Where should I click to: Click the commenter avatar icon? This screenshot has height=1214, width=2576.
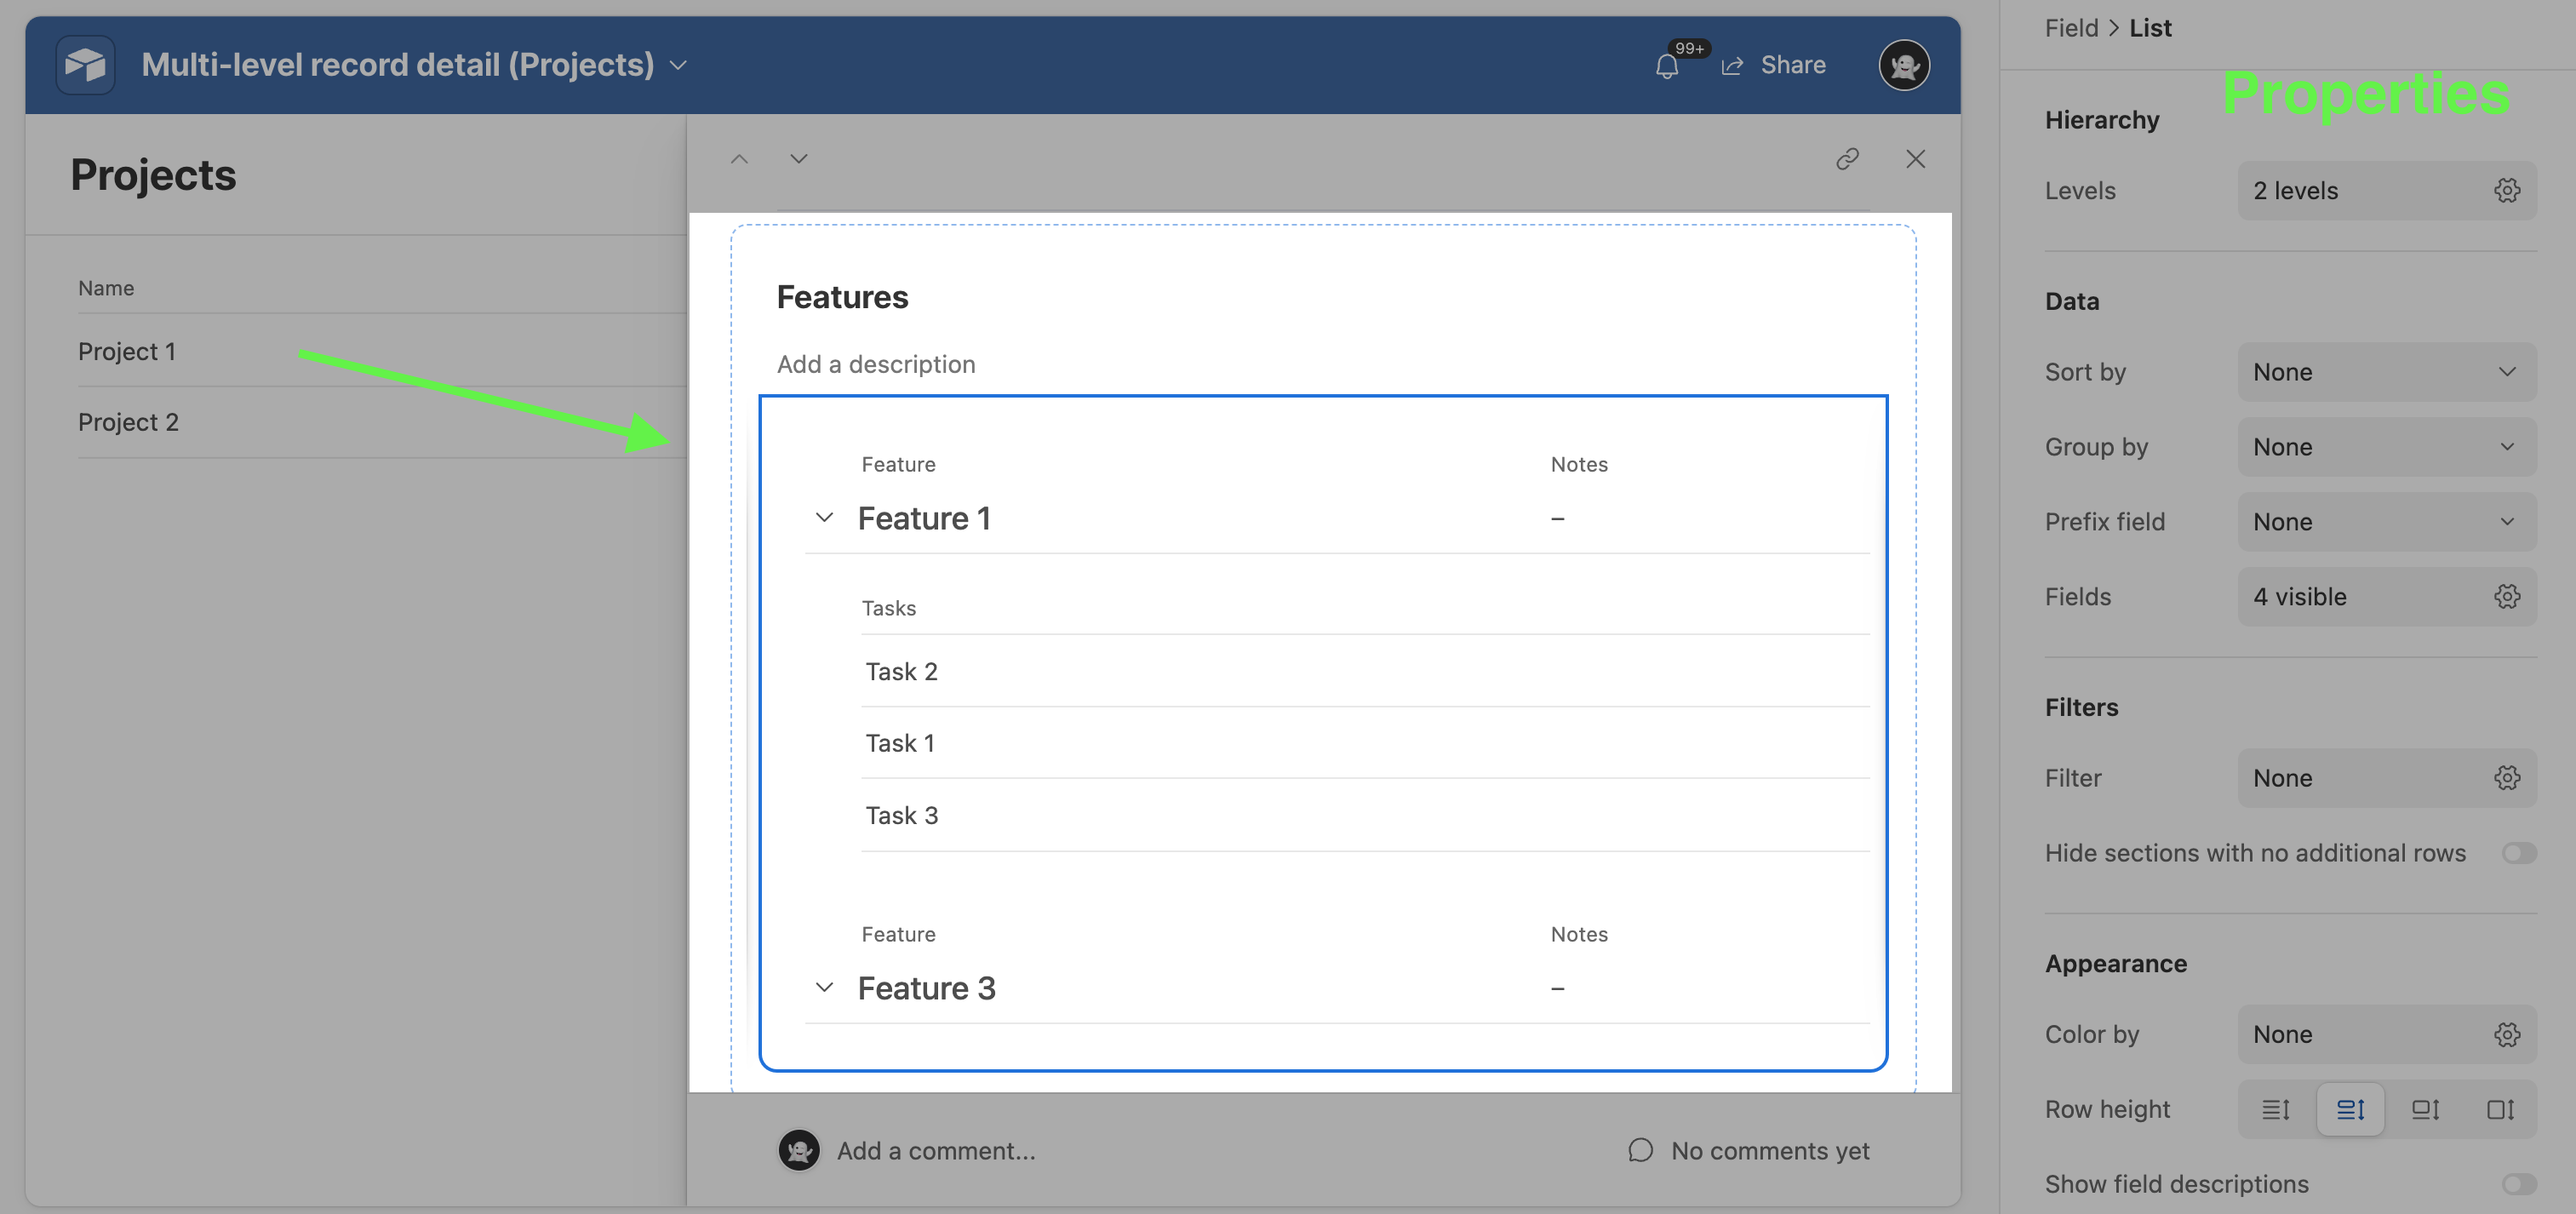pyautogui.click(x=799, y=1151)
